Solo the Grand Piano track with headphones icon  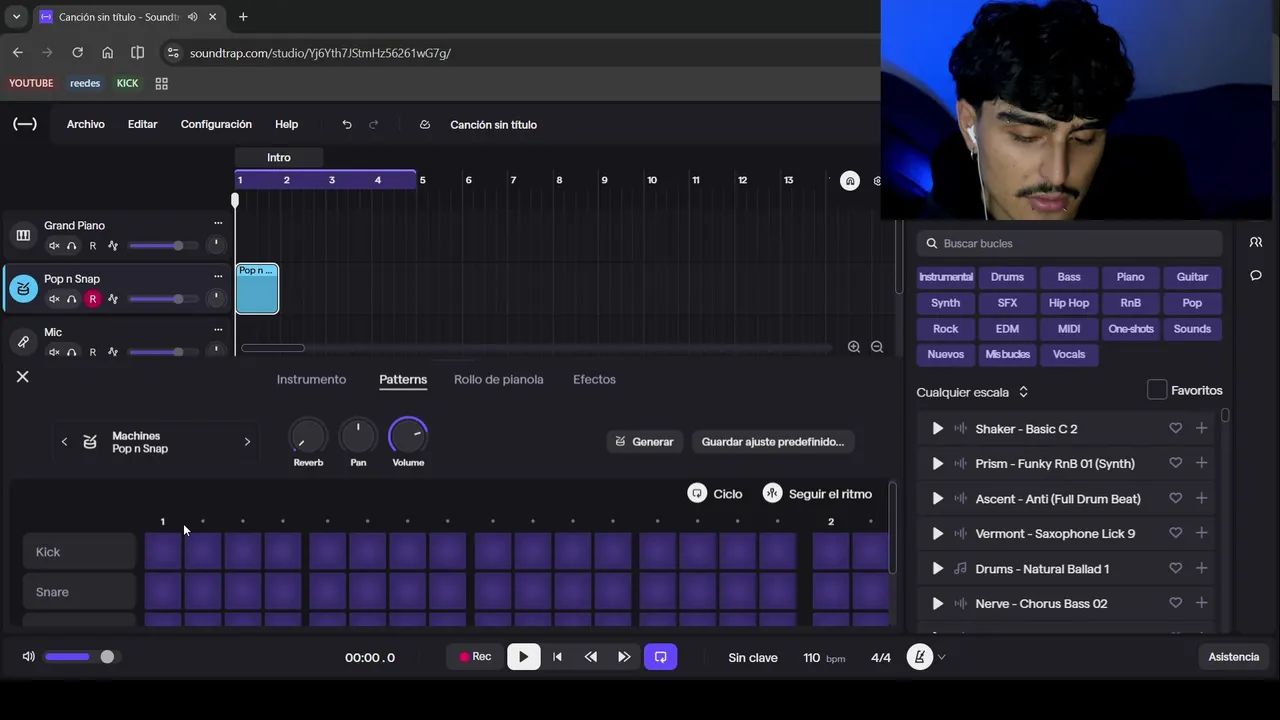71,246
